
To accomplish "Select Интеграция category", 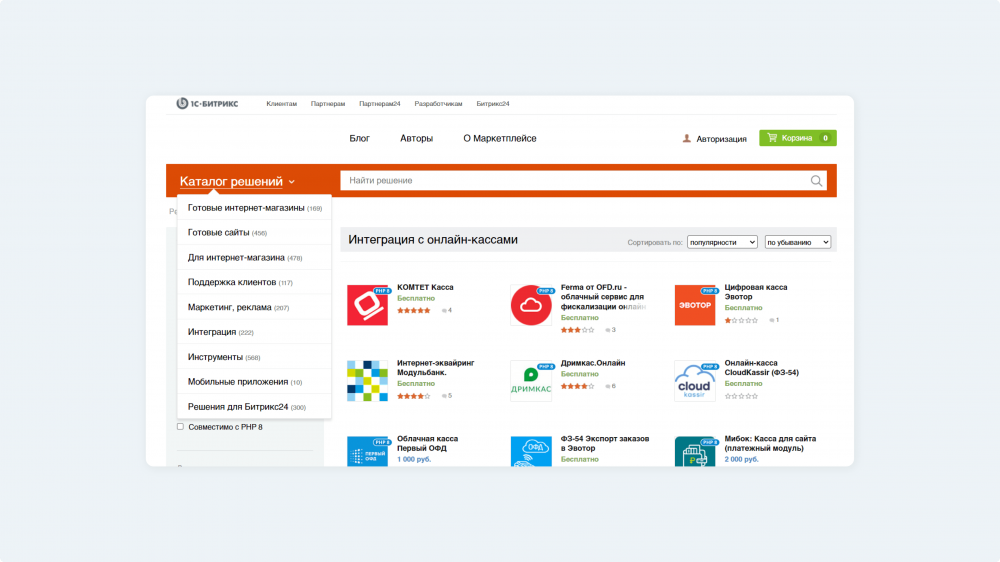I will pos(254,332).
